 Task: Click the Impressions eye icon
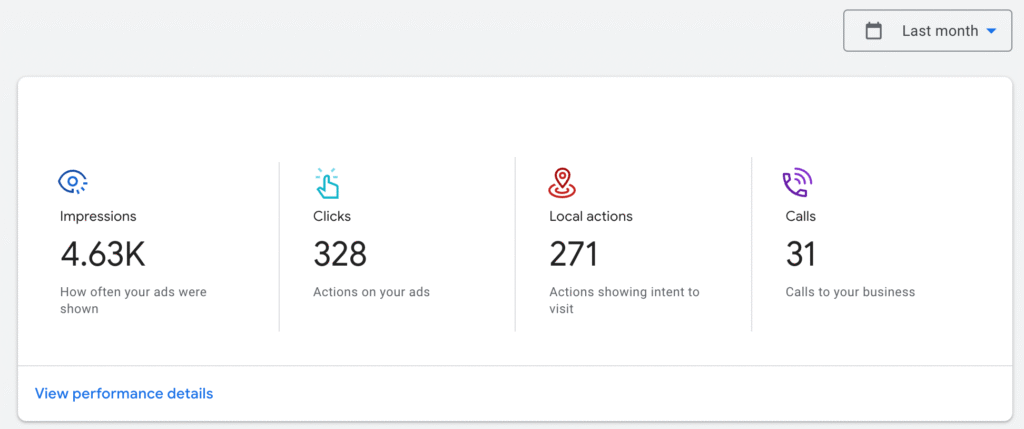click(73, 182)
